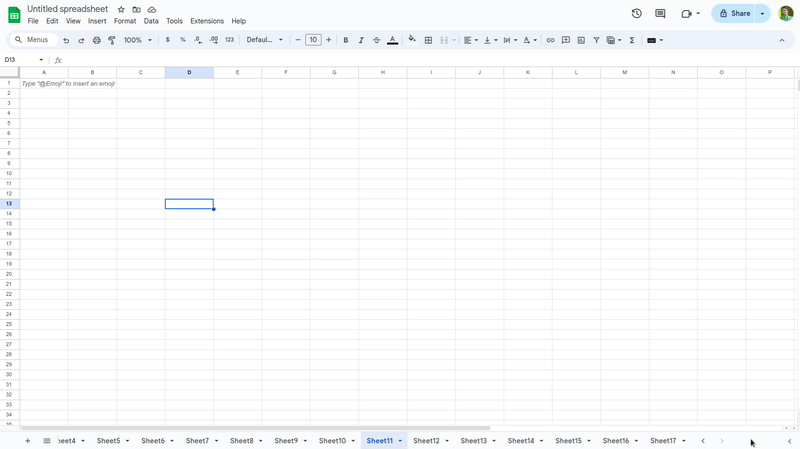Open the Tools menu
The image size is (800, 449).
(174, 21)
